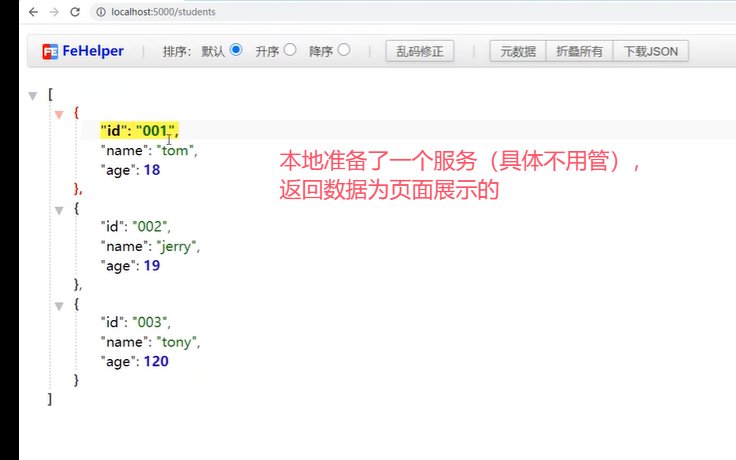Click the "age": 19 row
The image size is (736, 460).
coord(130,266)
